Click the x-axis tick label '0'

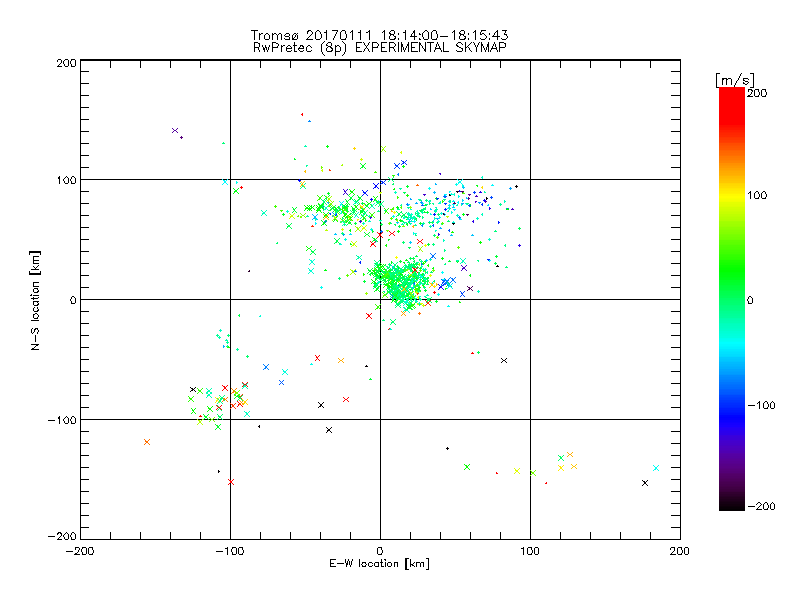[x=380, y=551]
